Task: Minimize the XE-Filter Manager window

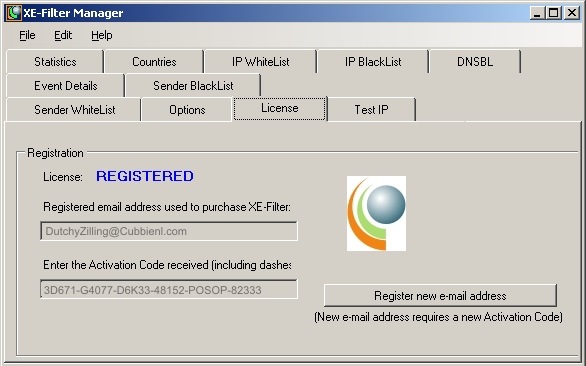Action: coord(537,13)
